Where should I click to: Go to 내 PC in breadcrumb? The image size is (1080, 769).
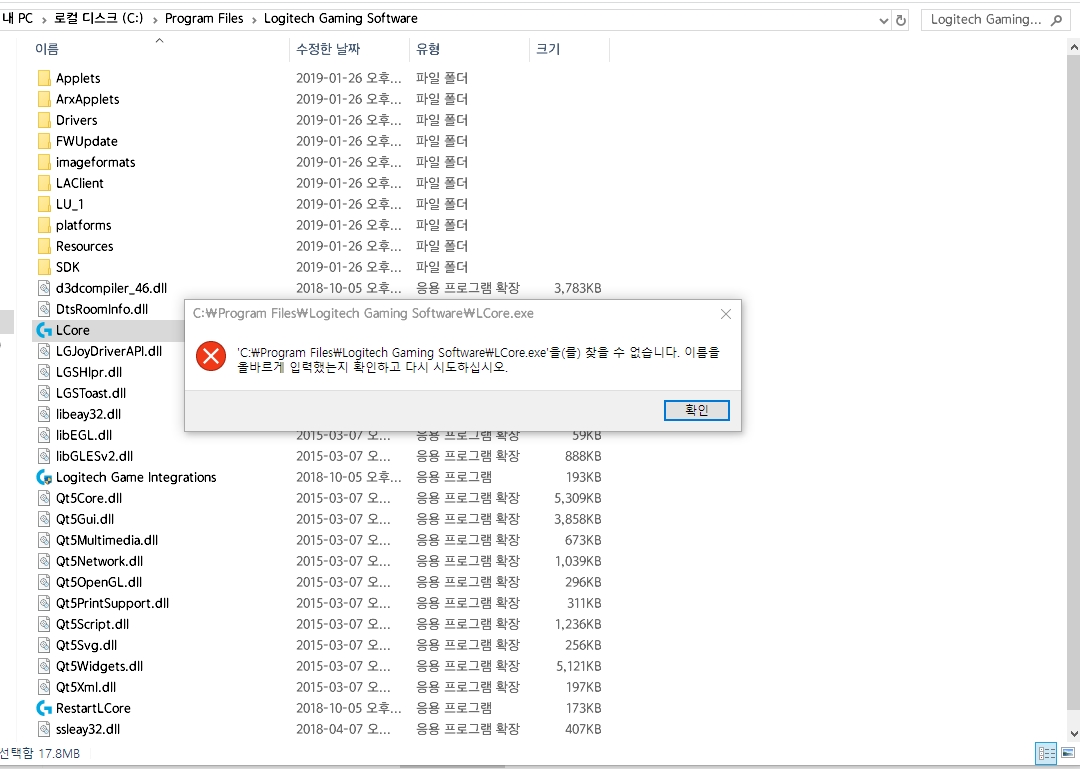point(17,19)
